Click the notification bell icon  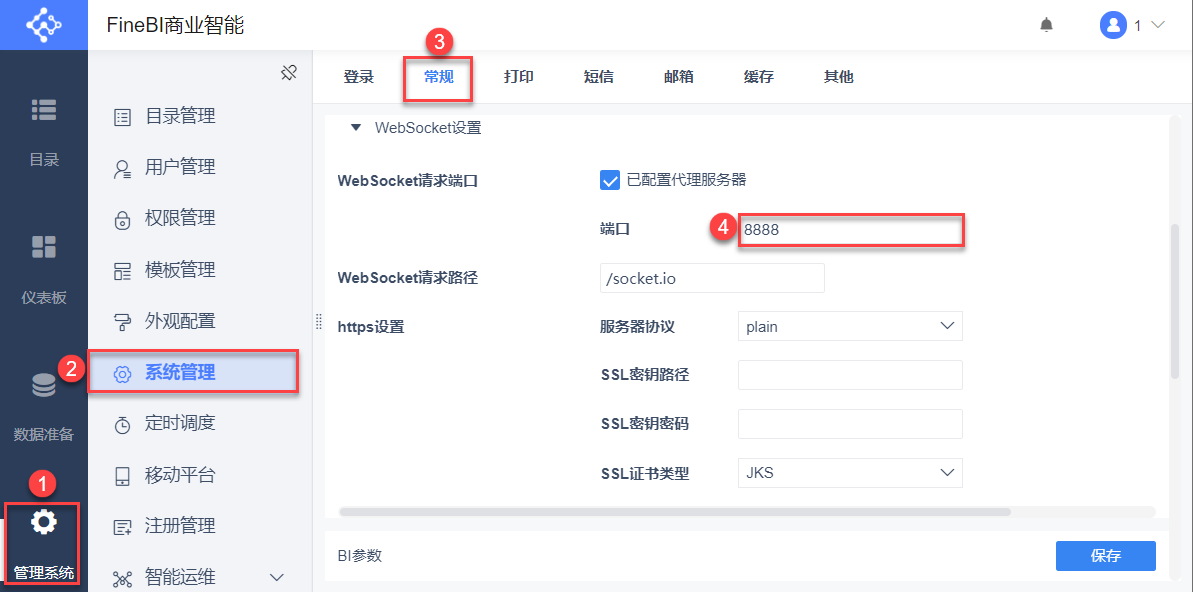pos(1047,25)
